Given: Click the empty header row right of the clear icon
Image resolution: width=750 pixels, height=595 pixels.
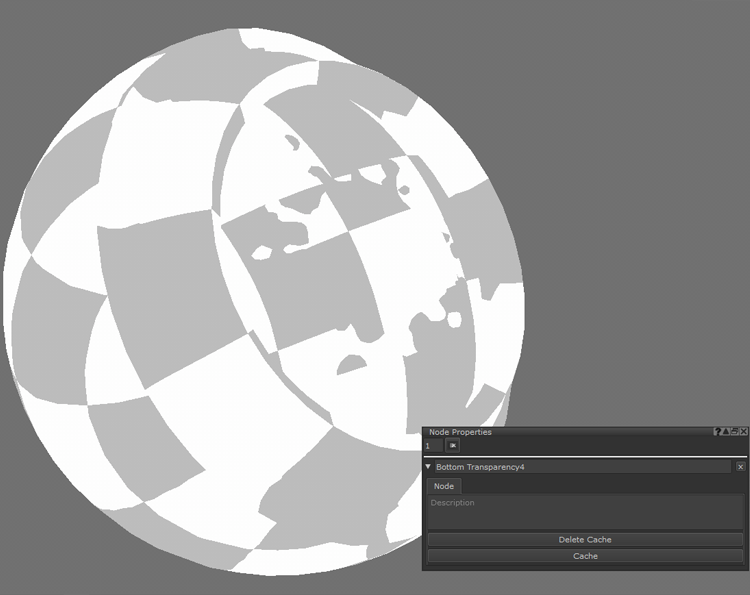Looking at the screenshot, I should (600, 445).
